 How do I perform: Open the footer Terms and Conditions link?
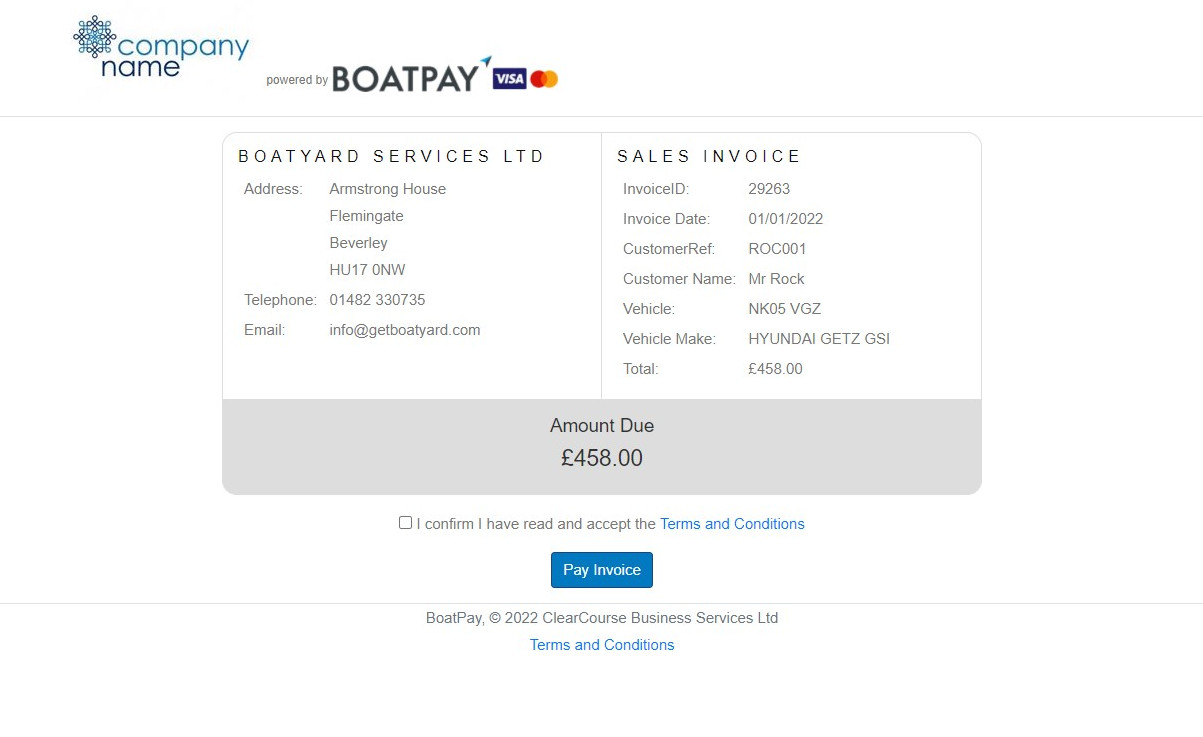(x=602, y=645)
